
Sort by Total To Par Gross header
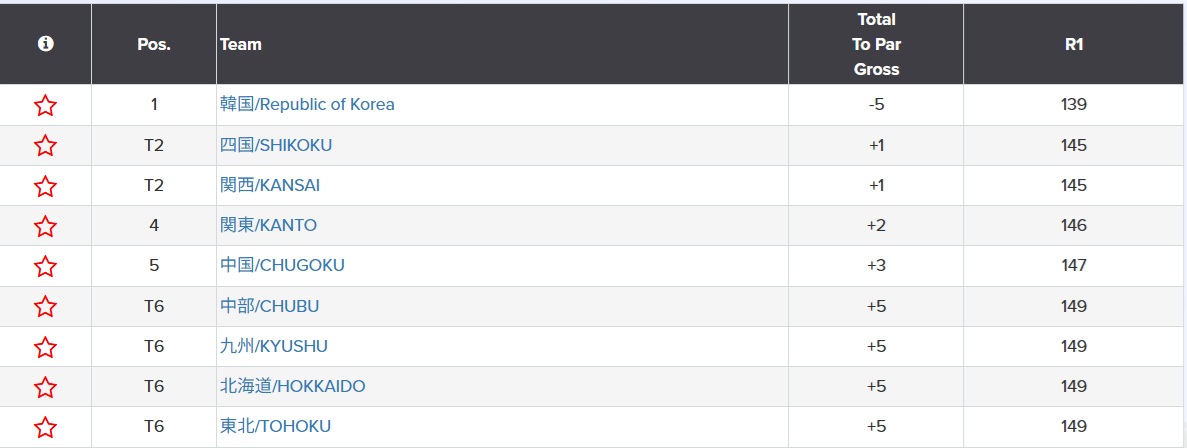pyautogui.click(x=876, y=44)
